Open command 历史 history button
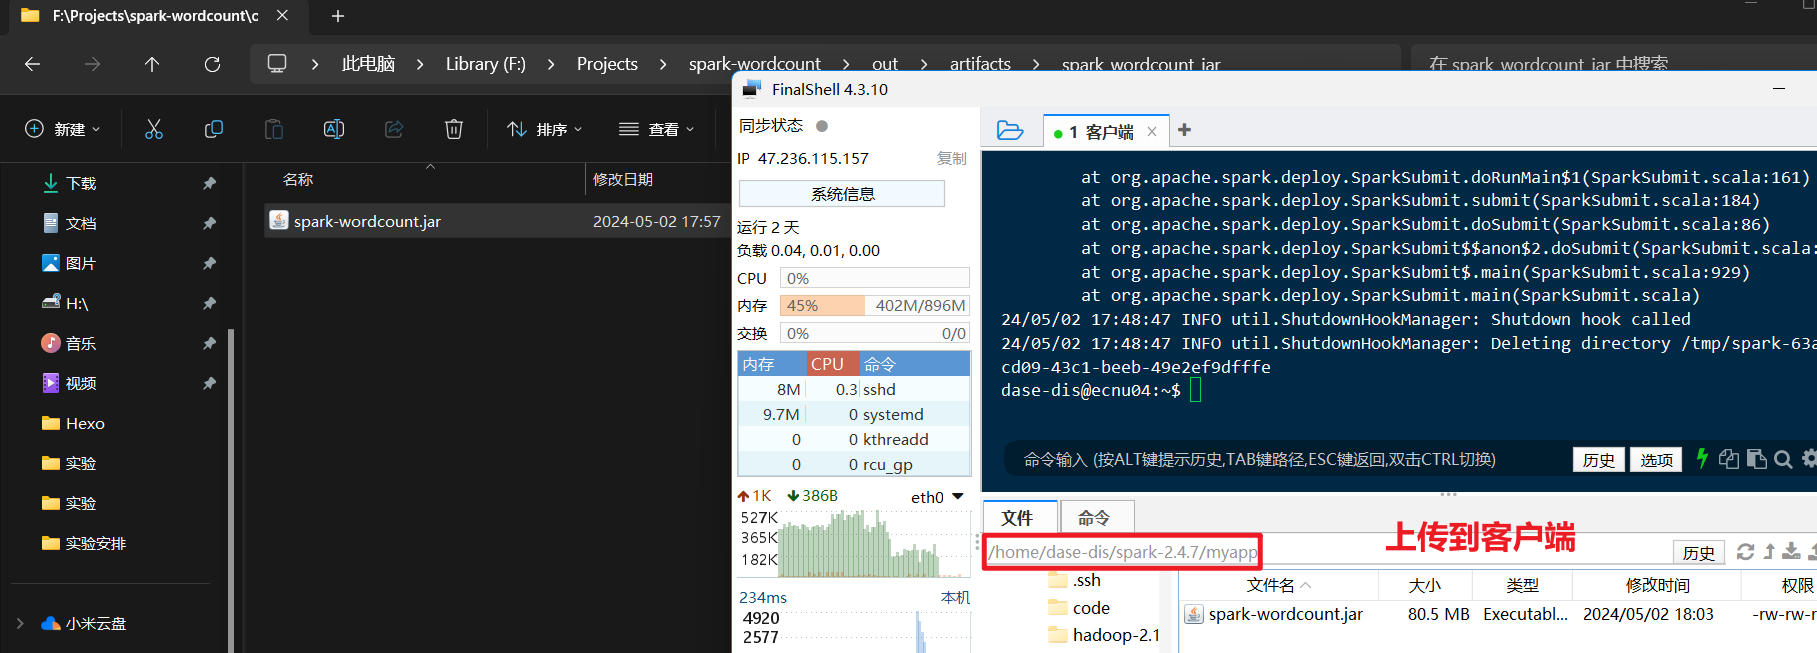 [1598, 459]
